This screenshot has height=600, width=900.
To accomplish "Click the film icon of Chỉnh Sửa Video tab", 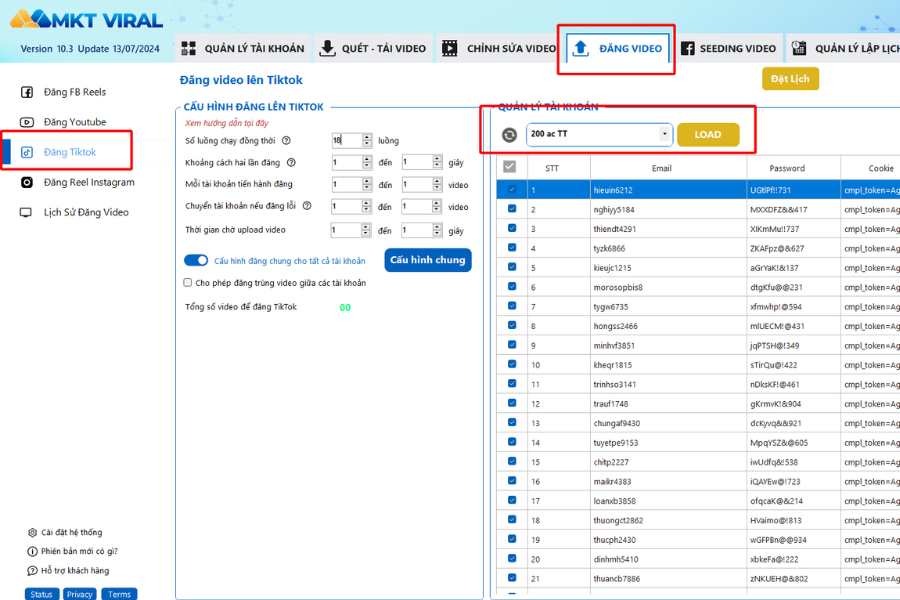I will [x=450, y=48].
